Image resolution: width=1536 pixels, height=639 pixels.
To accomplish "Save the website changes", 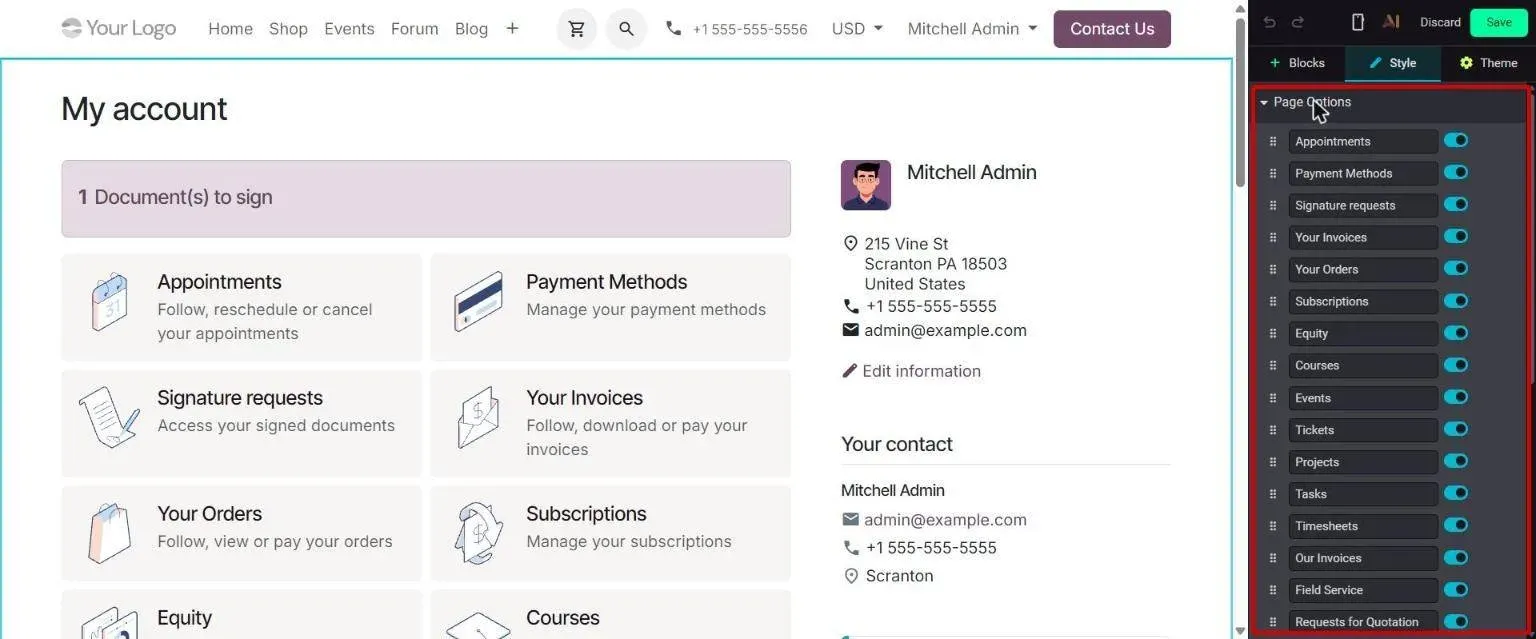I will click(x=1499, y=22).
